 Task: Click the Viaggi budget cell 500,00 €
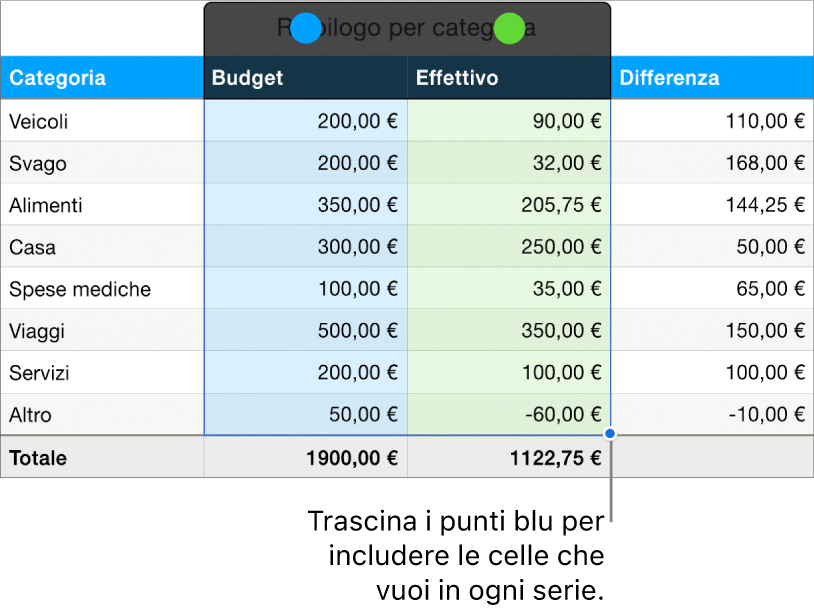(305, 332)
